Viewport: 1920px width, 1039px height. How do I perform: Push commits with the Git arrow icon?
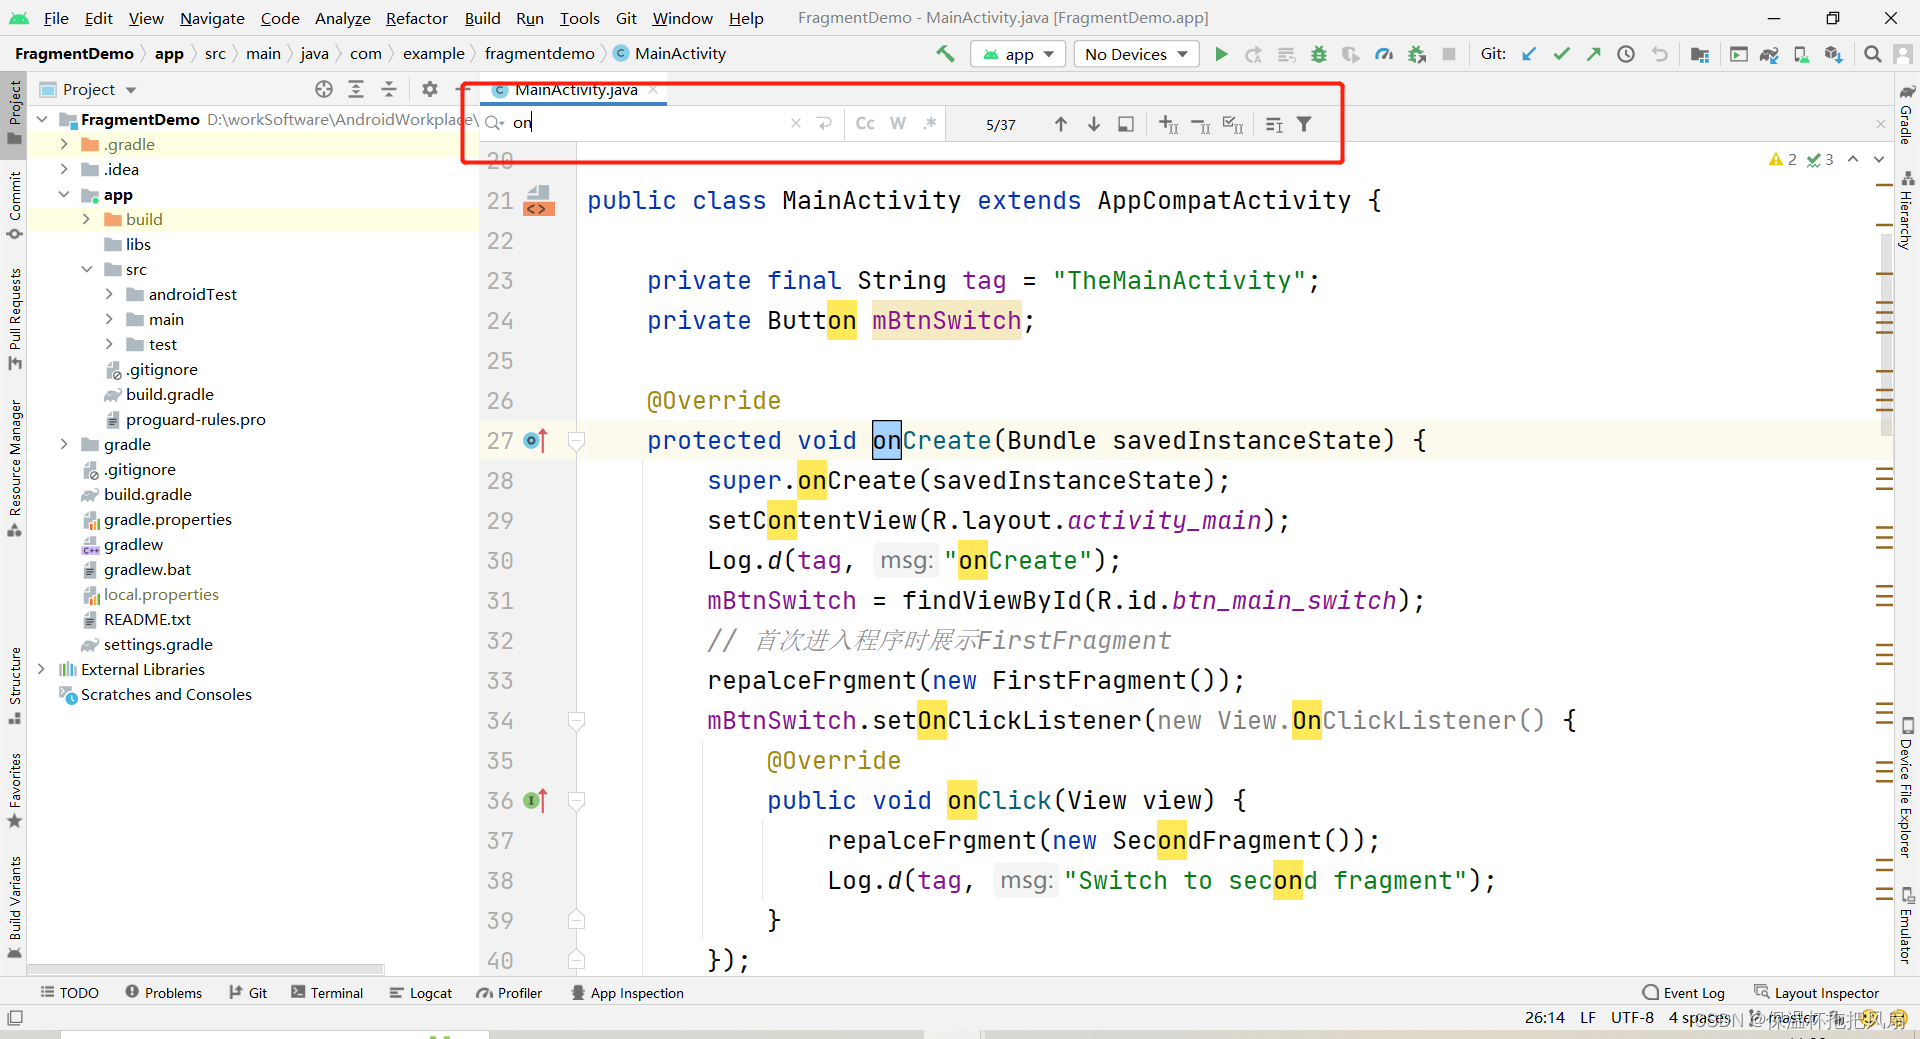click(1593, 54)
